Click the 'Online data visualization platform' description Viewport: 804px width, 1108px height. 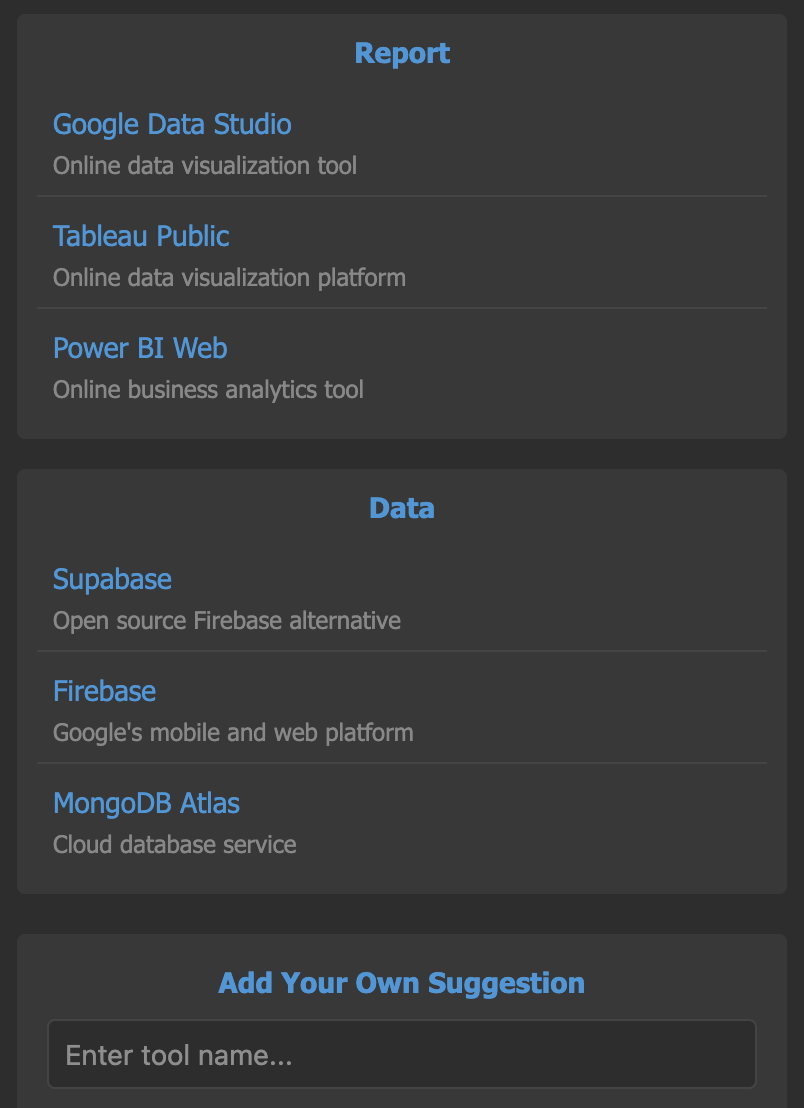coord(230,278)
